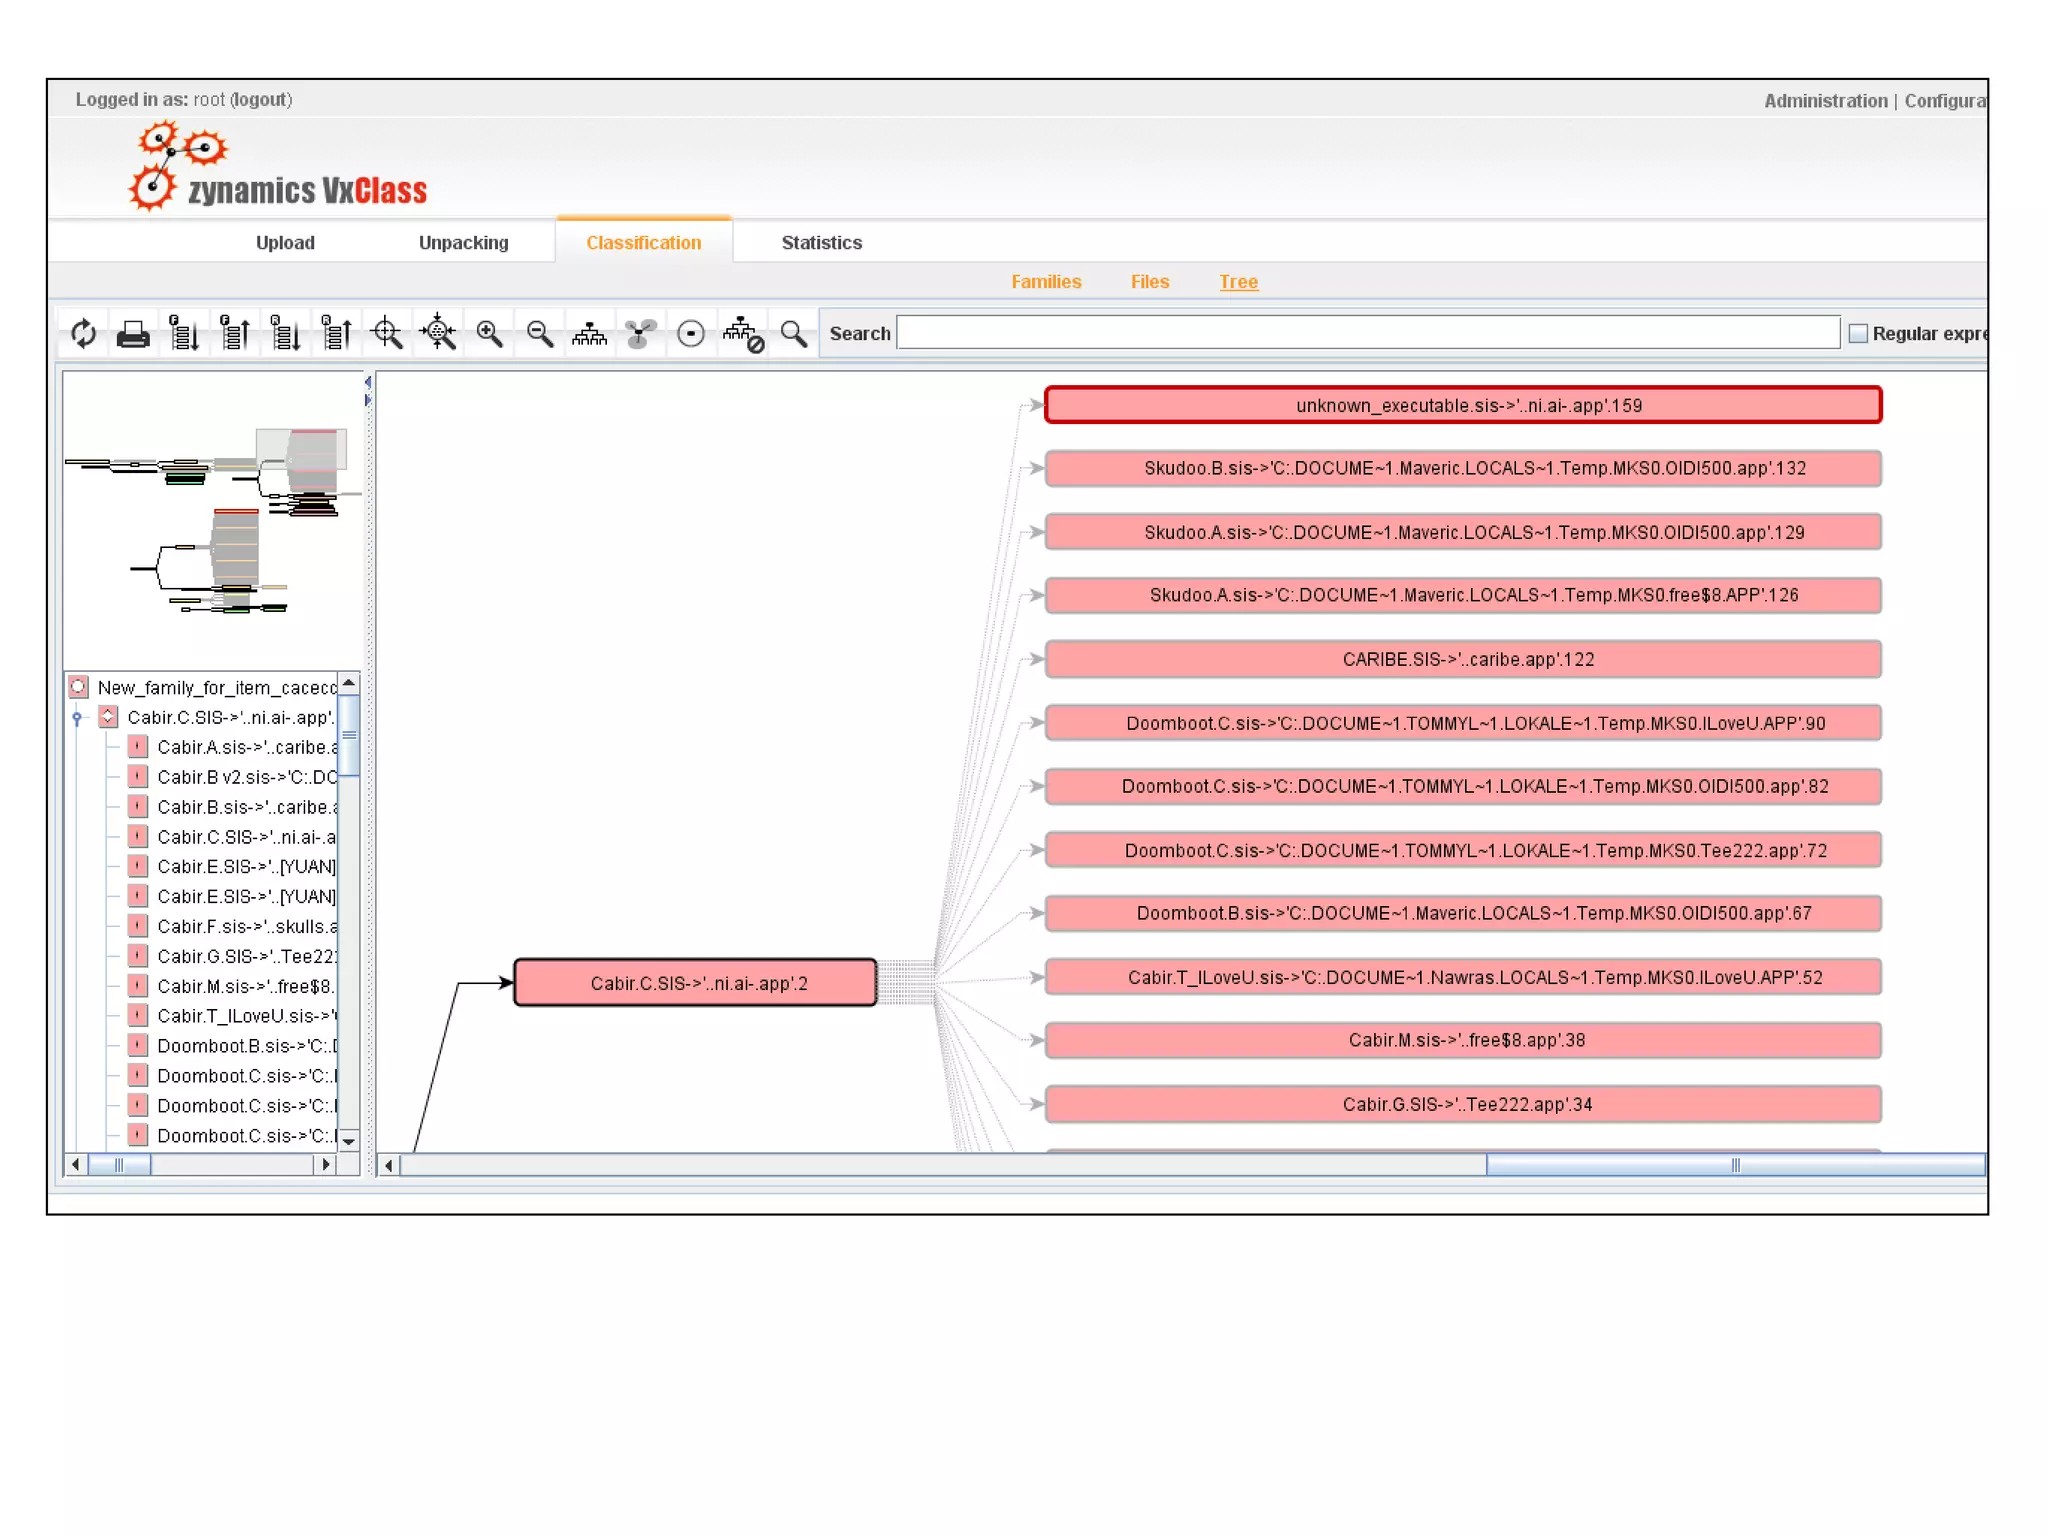Click the zoom in magnifier icon

click(x=489, y=334)
